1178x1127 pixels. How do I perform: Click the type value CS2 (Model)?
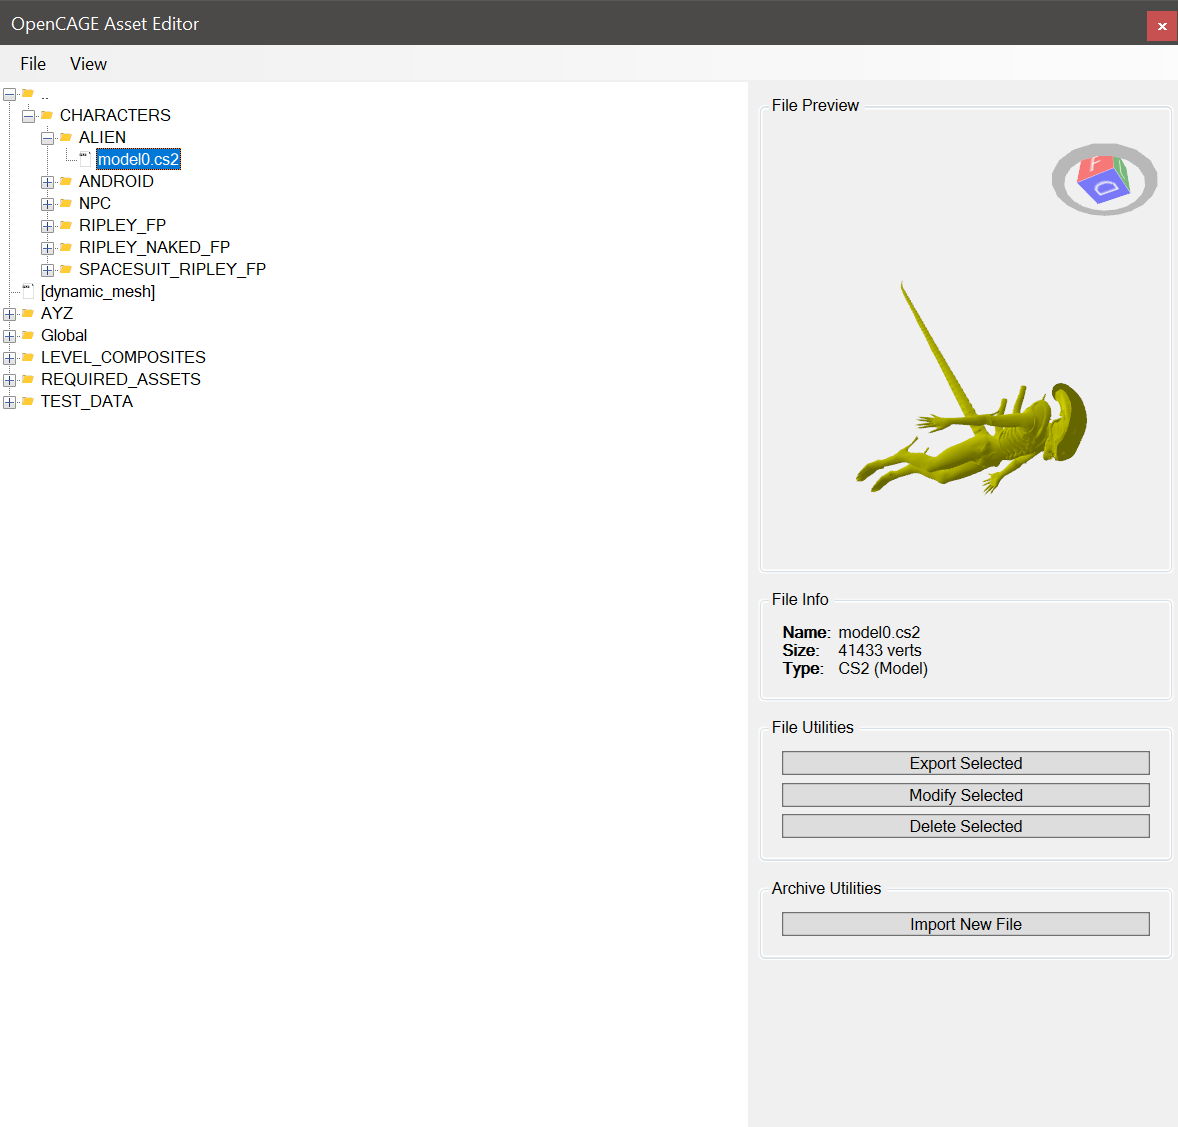click(883, 669)
